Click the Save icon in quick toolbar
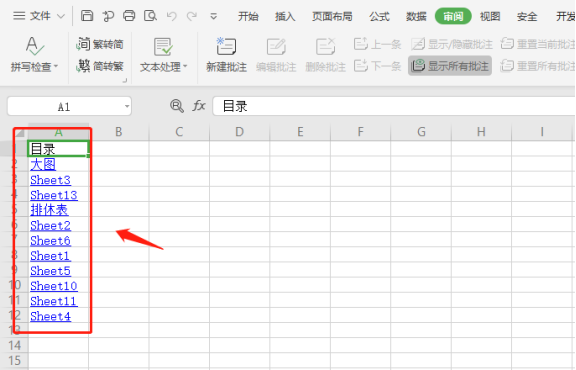 tap(87, 16)
